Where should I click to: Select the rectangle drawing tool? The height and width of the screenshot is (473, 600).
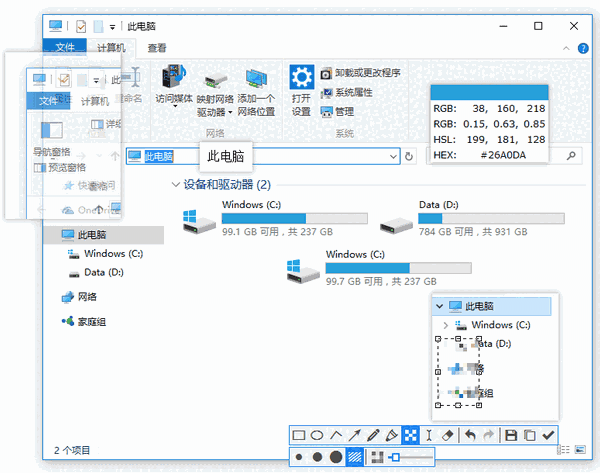coord(299,435)
